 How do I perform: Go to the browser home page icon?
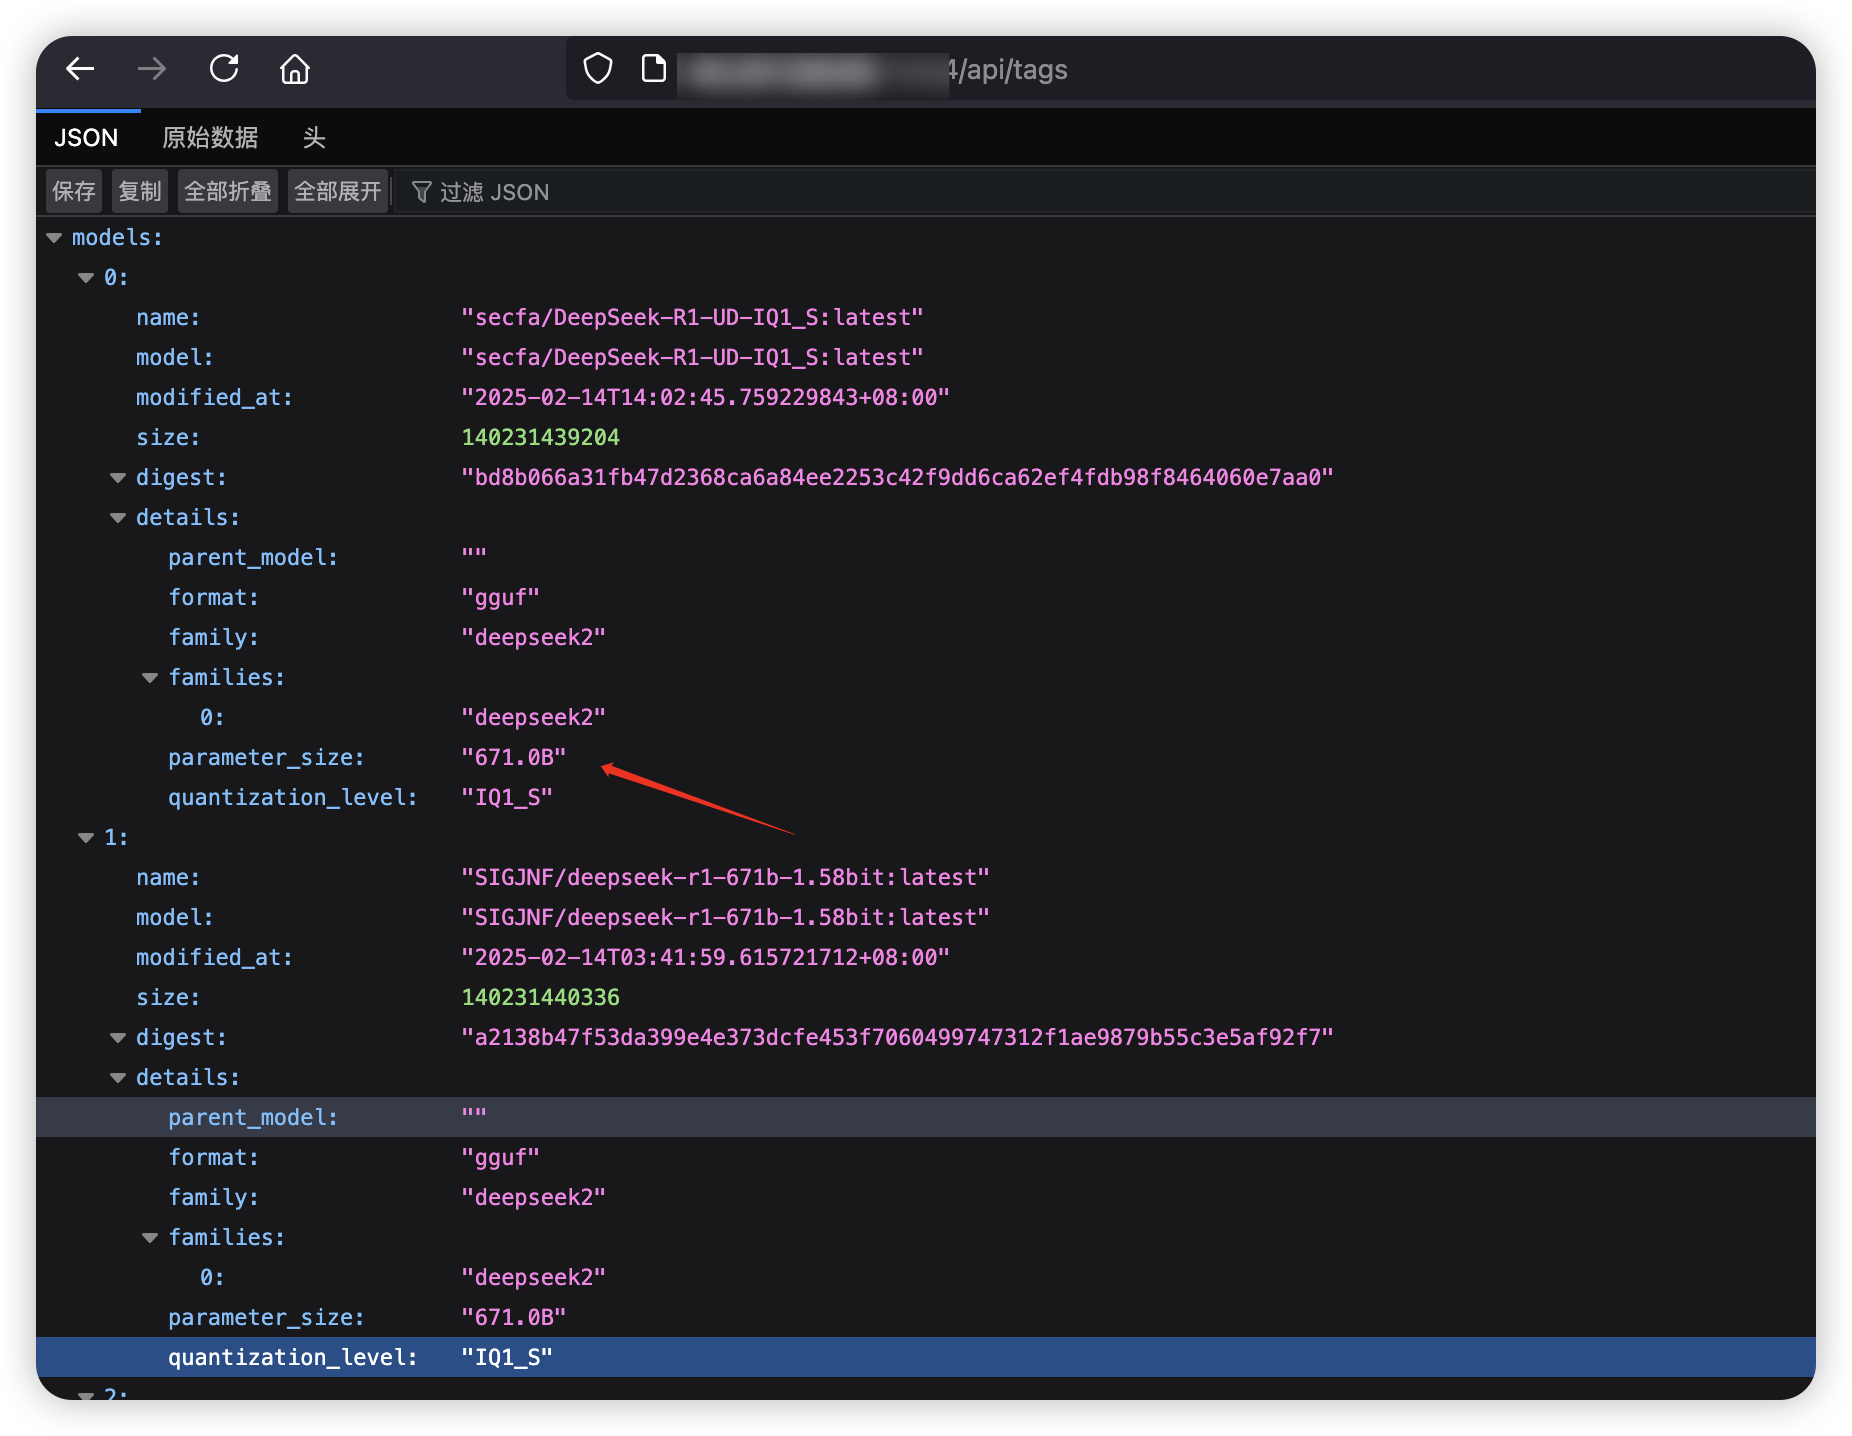[295, 69]
